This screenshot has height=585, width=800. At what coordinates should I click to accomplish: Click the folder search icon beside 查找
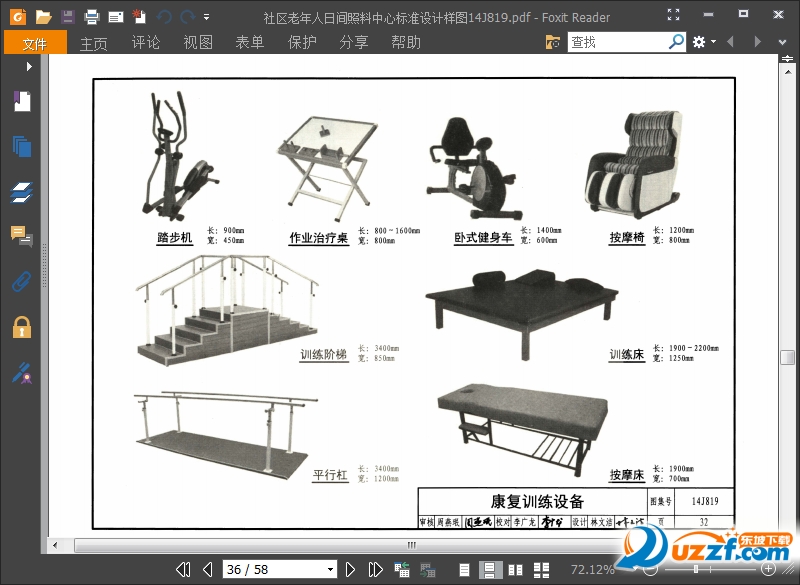tap(553, 42)
